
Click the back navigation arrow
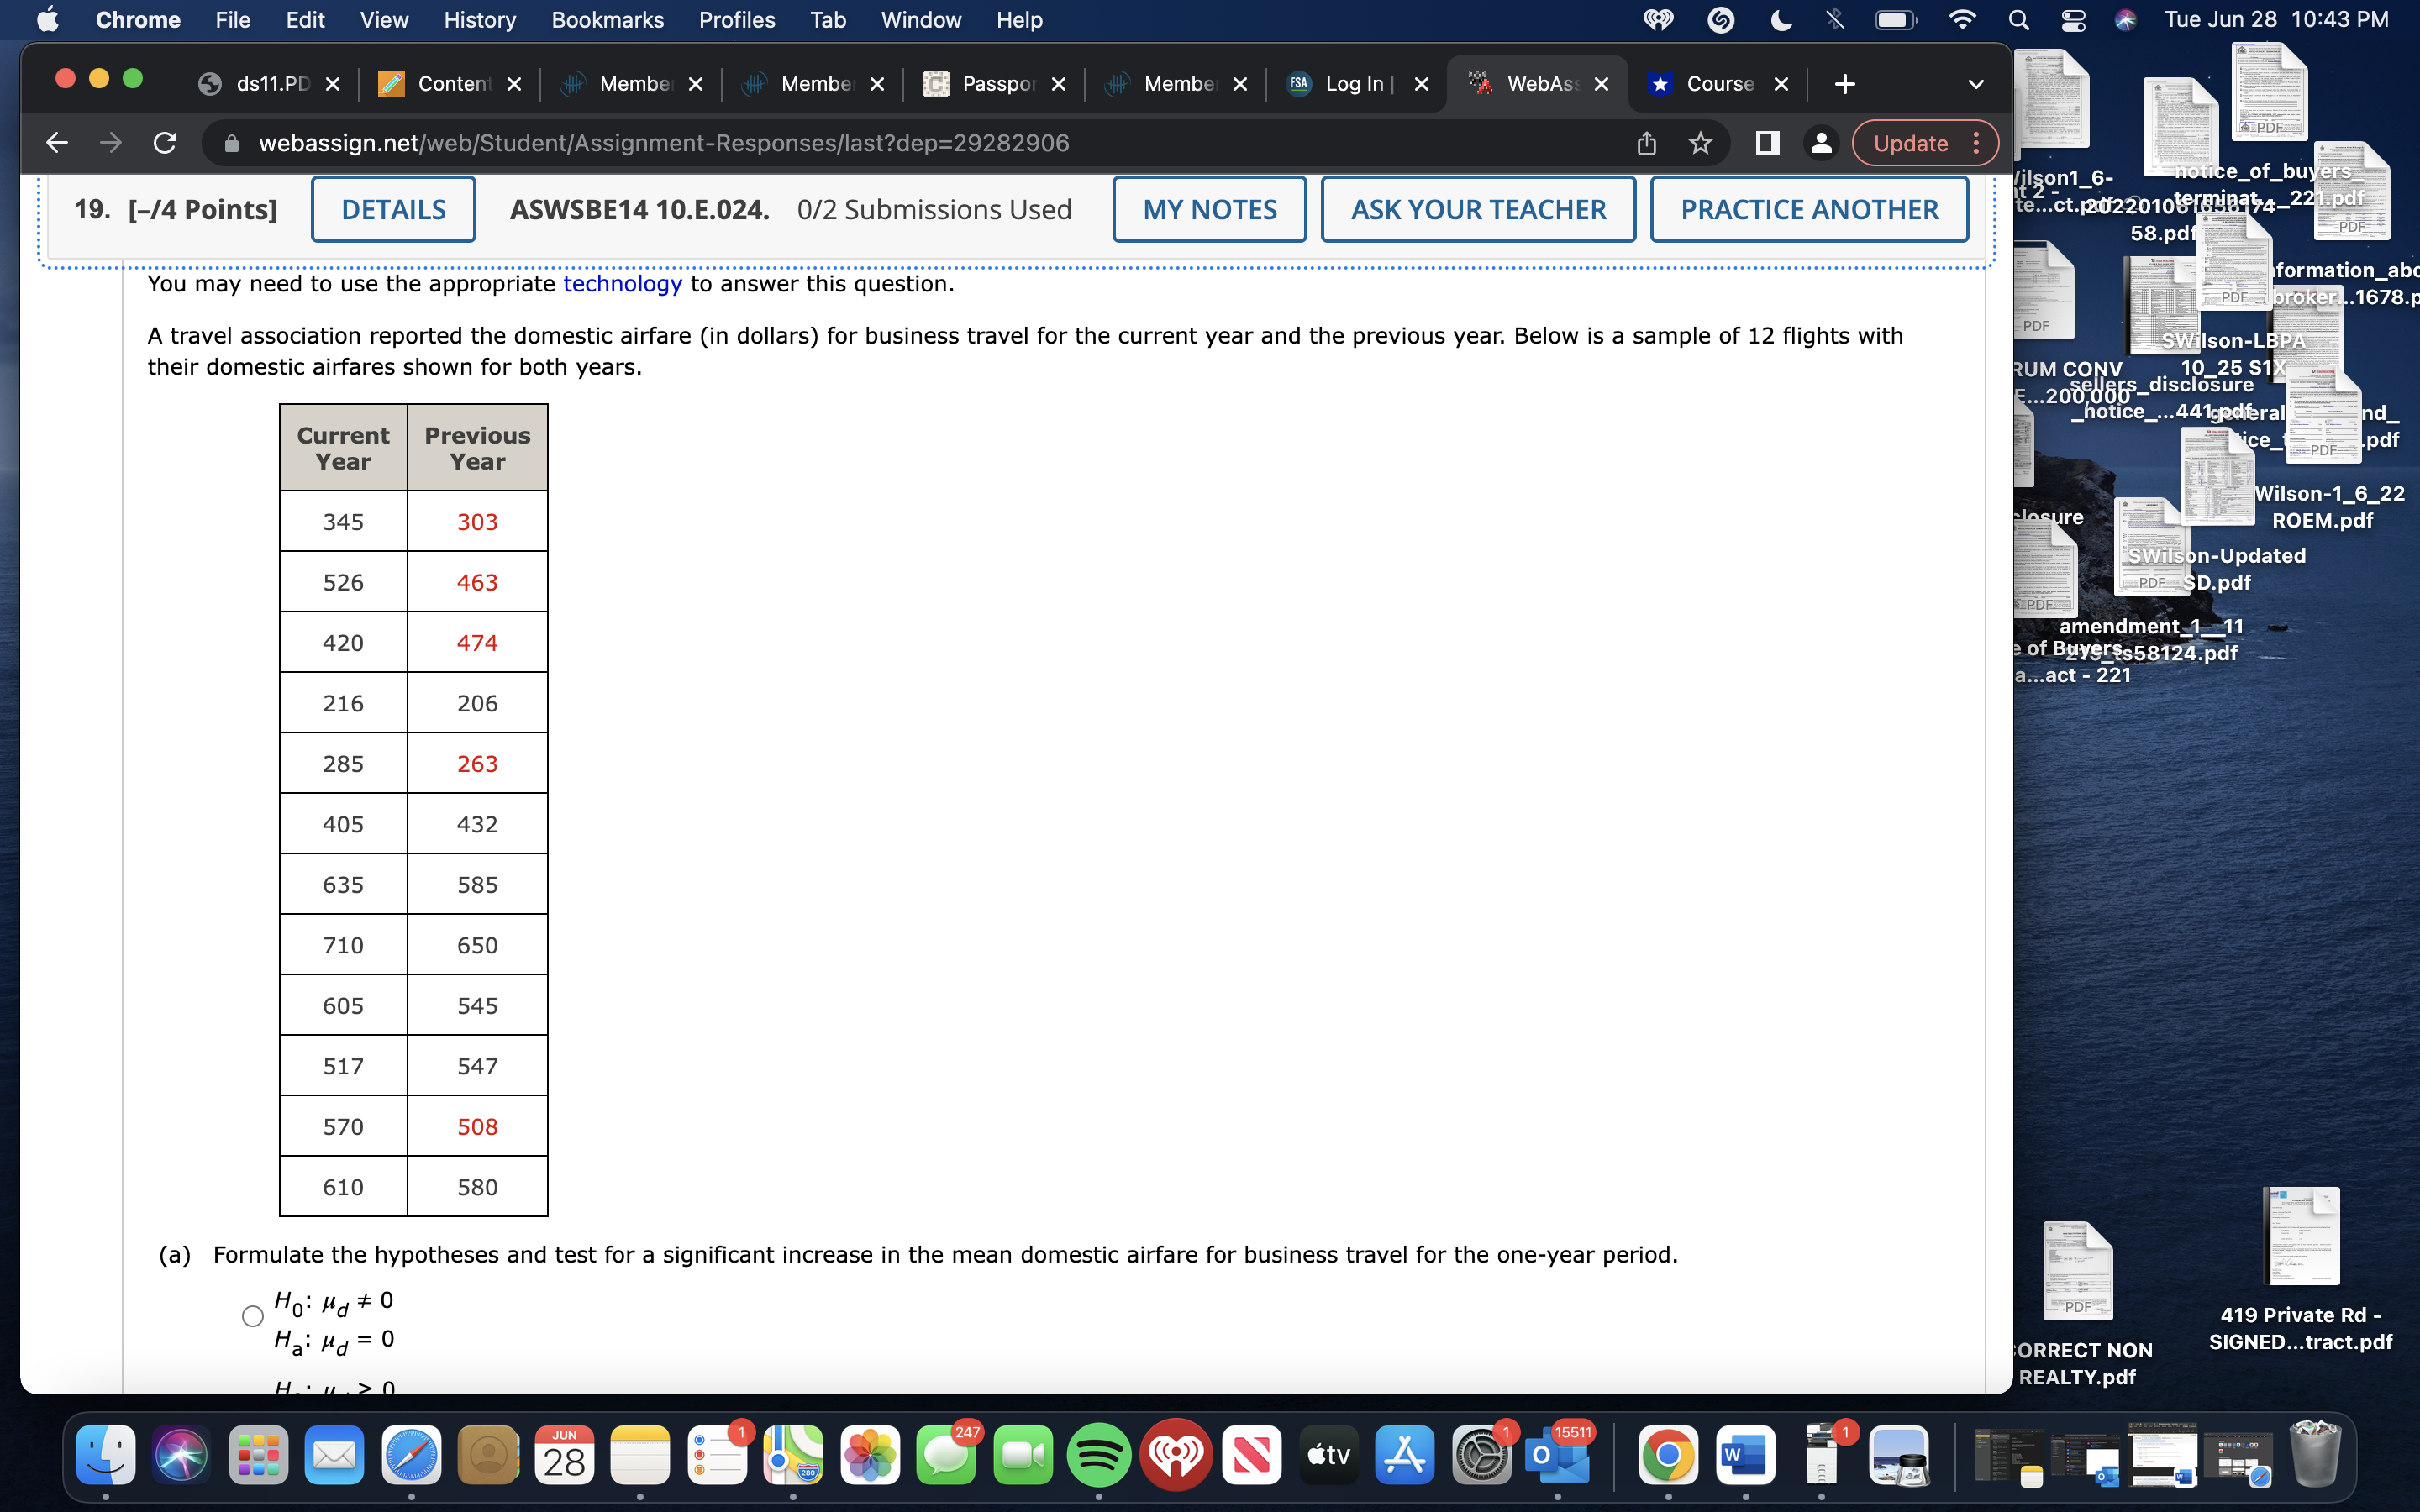57,142
